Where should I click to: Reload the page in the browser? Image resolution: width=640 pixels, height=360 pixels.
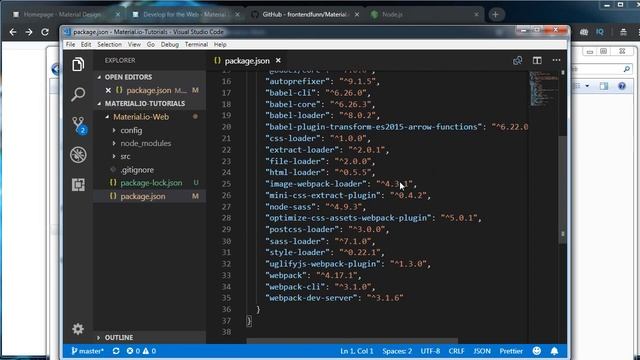pyautogui.click(x=45, y=32)
